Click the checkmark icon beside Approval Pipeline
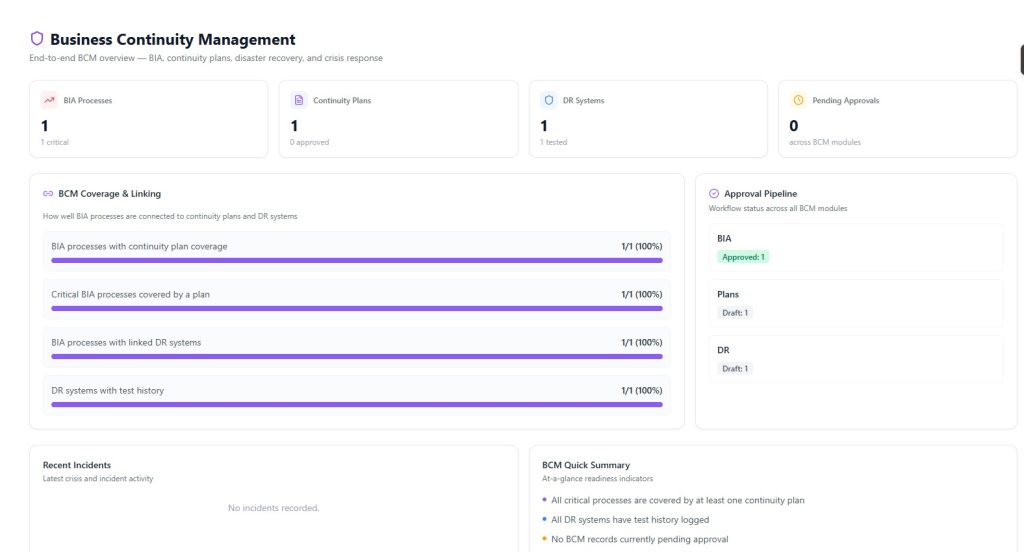 tap(714, 193)
